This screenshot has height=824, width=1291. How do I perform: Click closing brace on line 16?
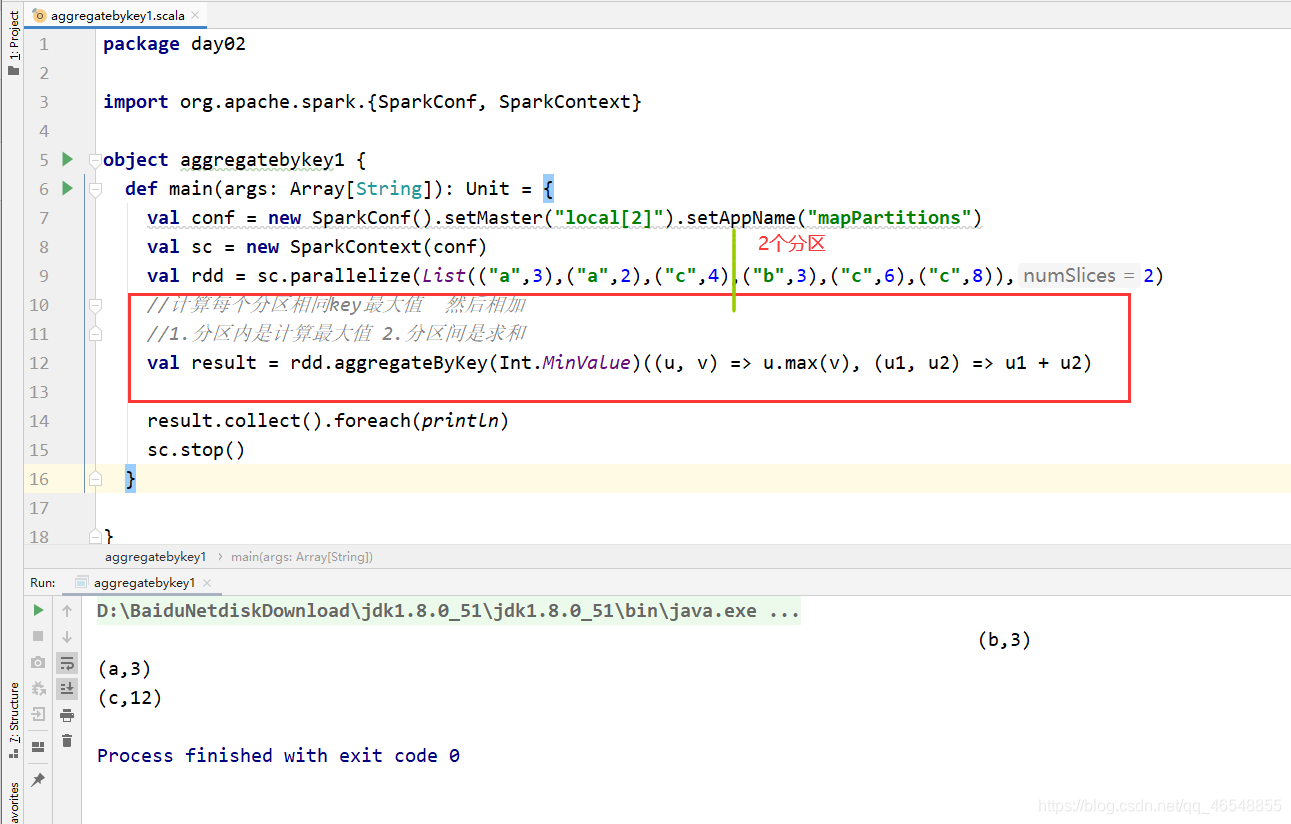click(x=130, y=479)
